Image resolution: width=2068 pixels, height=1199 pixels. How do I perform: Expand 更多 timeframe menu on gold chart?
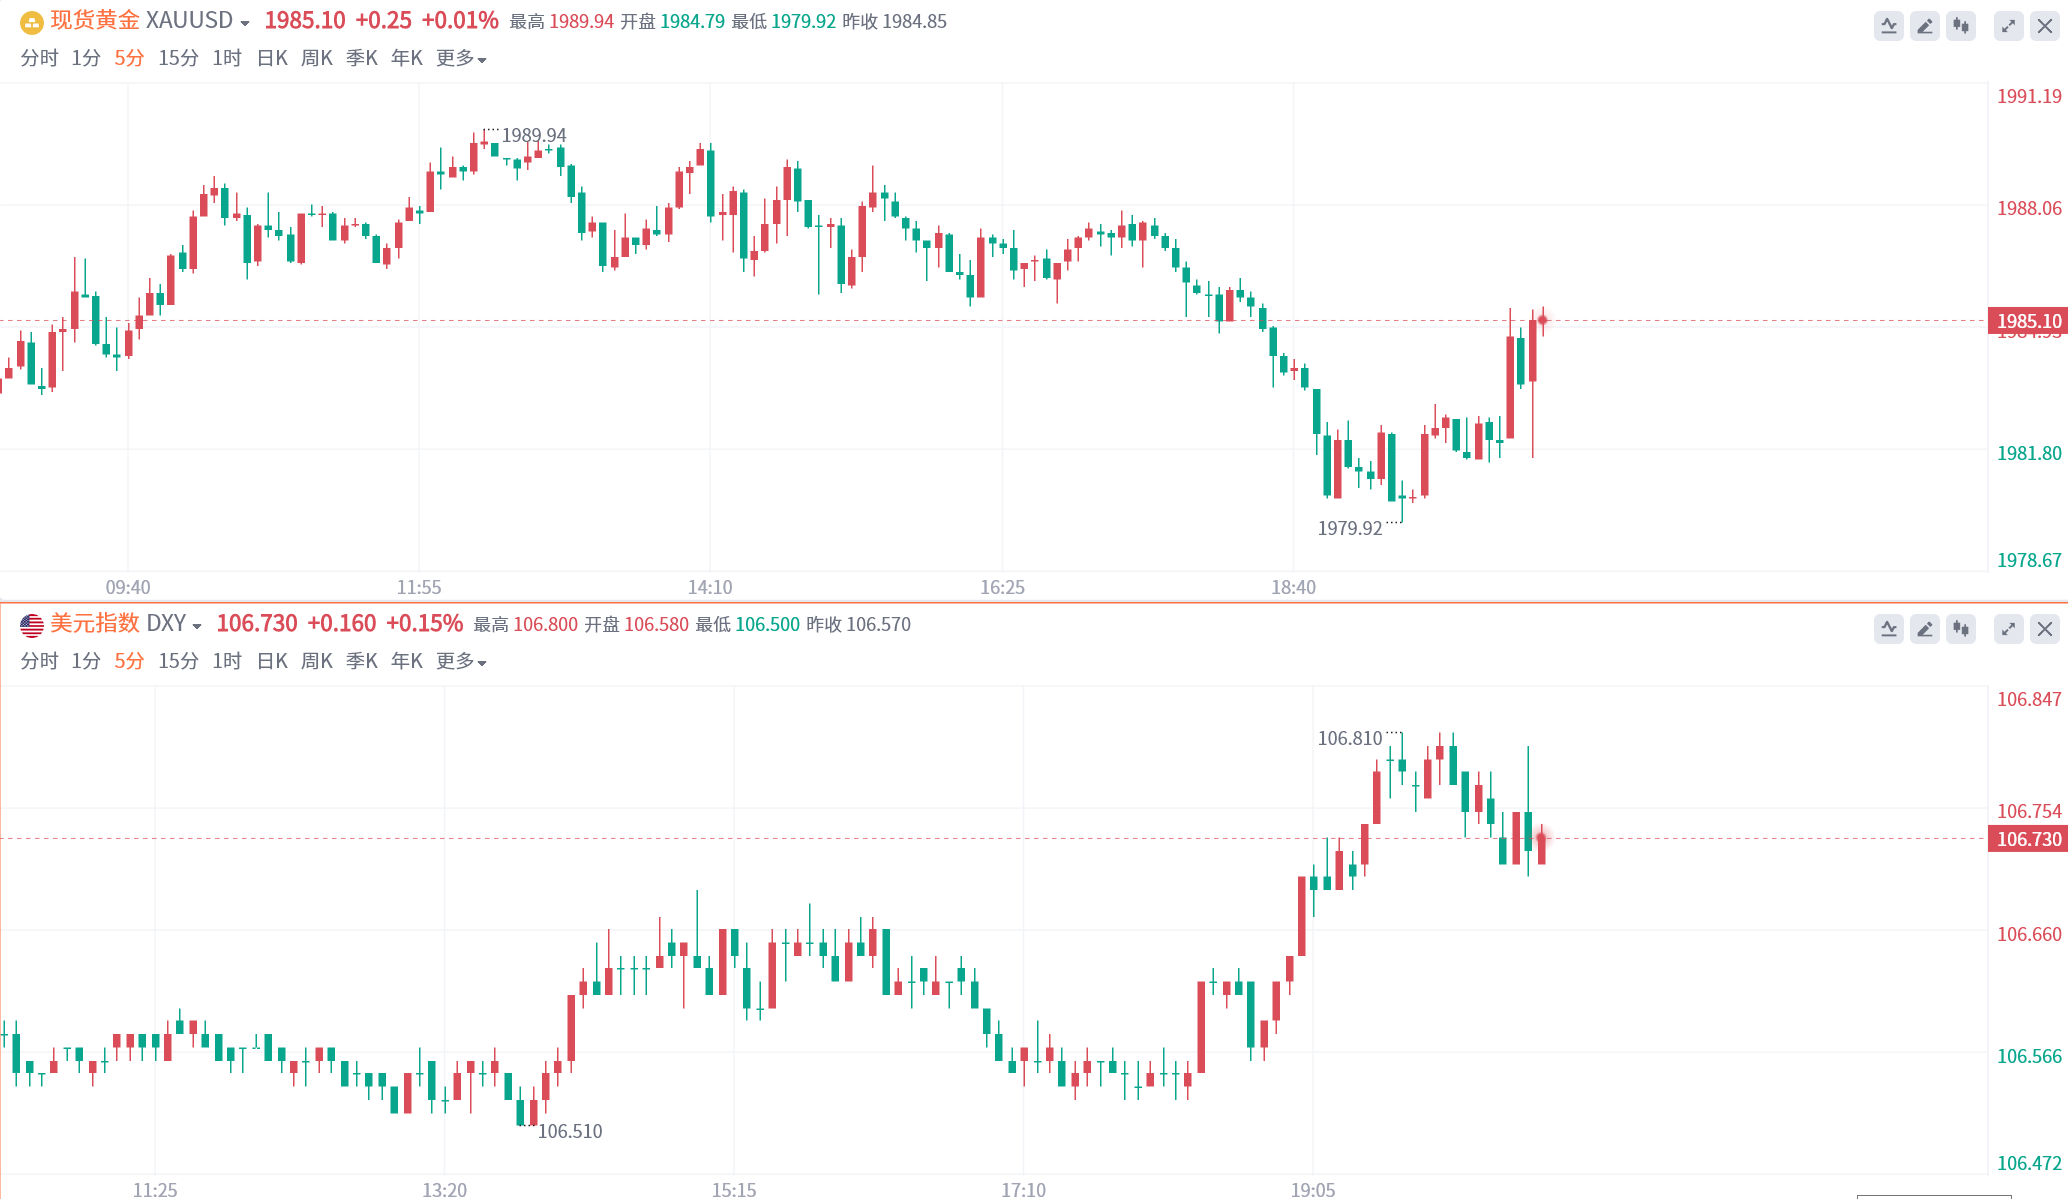click(461, 59)
